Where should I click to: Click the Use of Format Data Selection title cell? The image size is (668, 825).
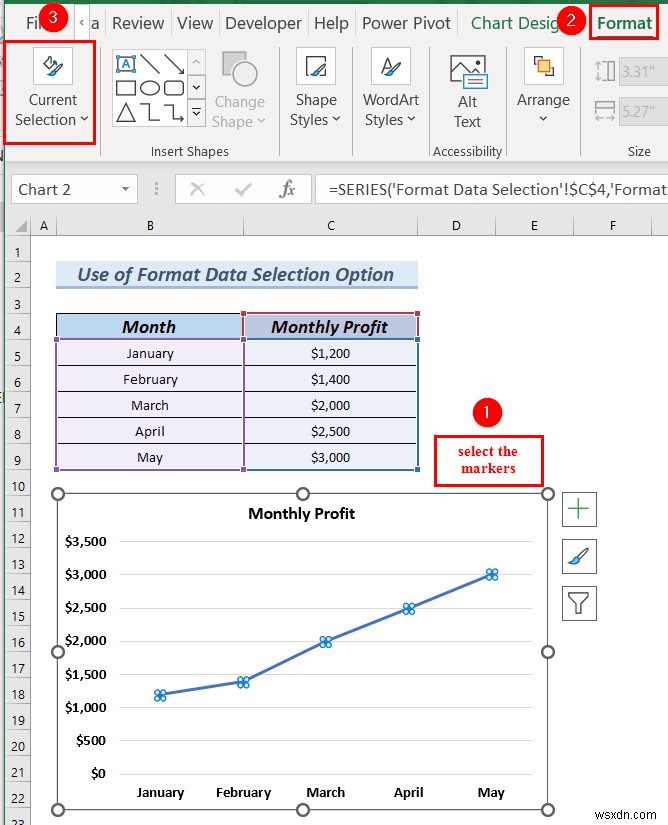click(x=236, y=275)
